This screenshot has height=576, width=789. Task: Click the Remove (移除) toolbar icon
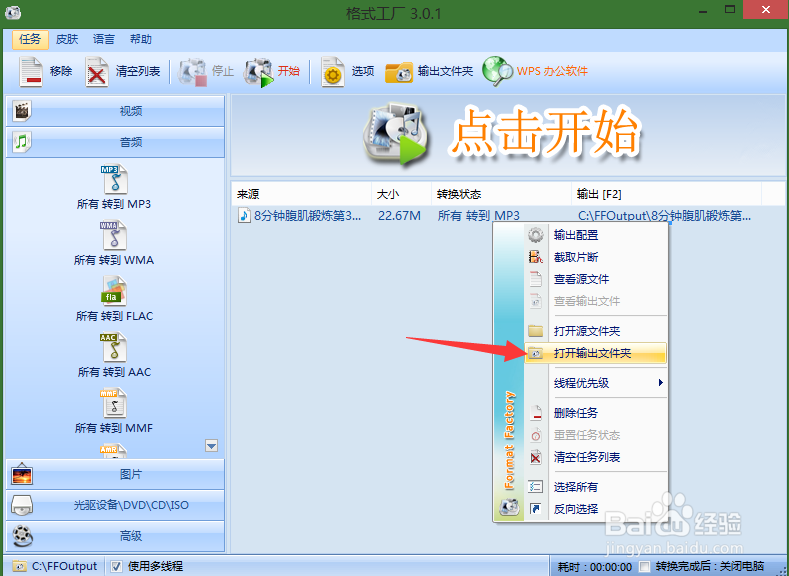(31, 71)
